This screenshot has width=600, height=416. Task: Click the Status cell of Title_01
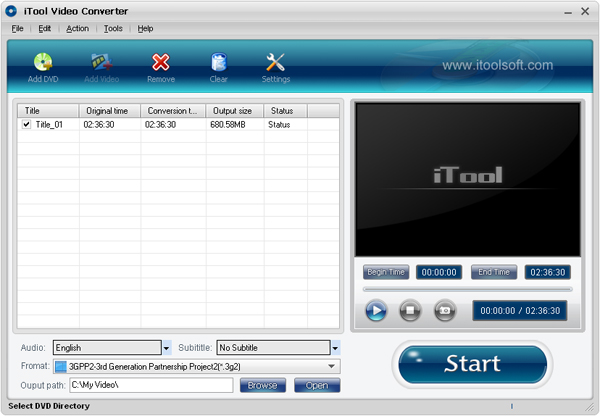[279, 124]
